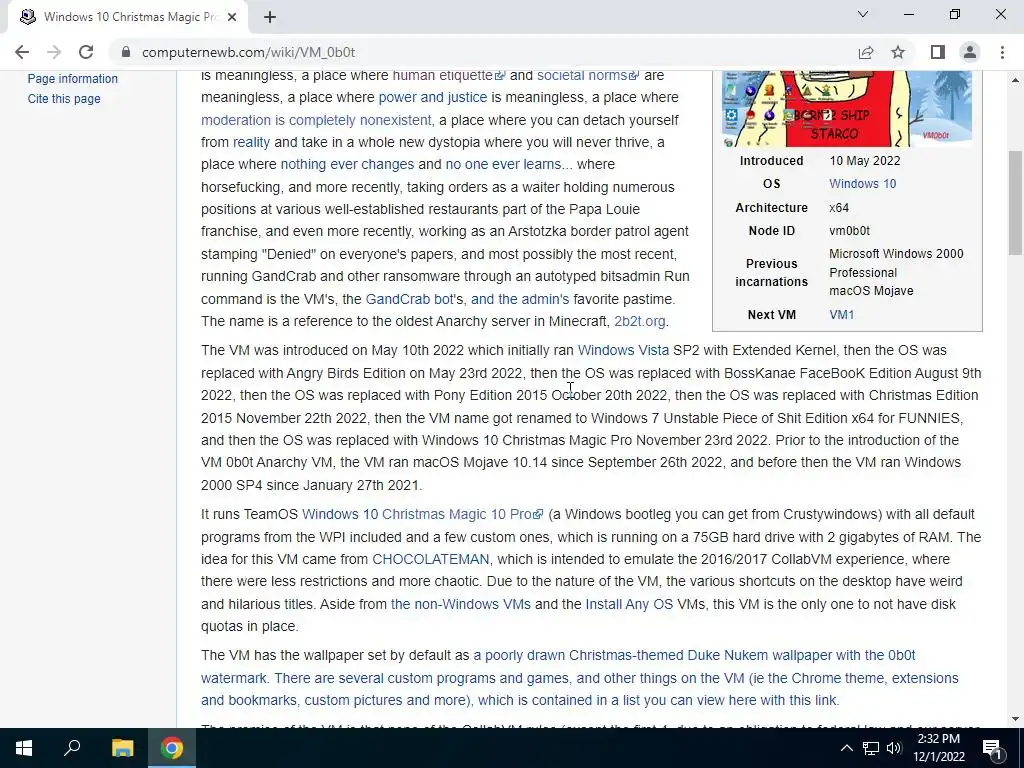This screenshot has width=1024, height=768.
Task: Open the Chrome profile menu
Action: tap(970, 52)
